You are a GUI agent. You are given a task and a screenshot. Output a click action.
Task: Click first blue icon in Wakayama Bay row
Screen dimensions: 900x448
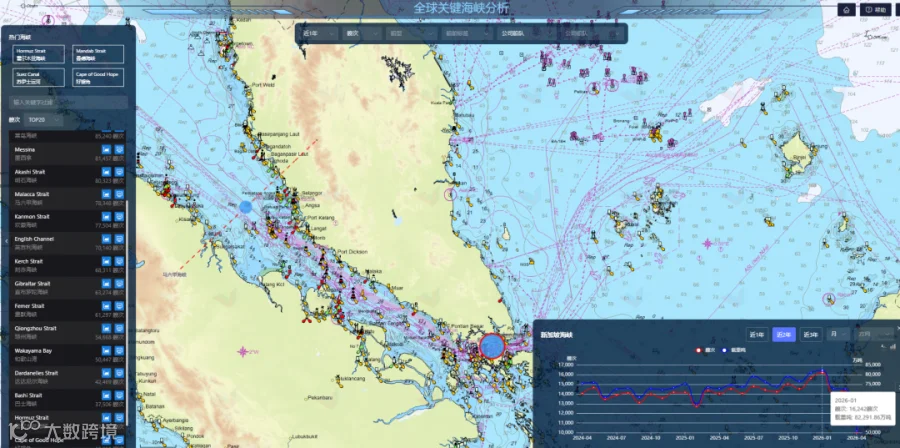106,350
